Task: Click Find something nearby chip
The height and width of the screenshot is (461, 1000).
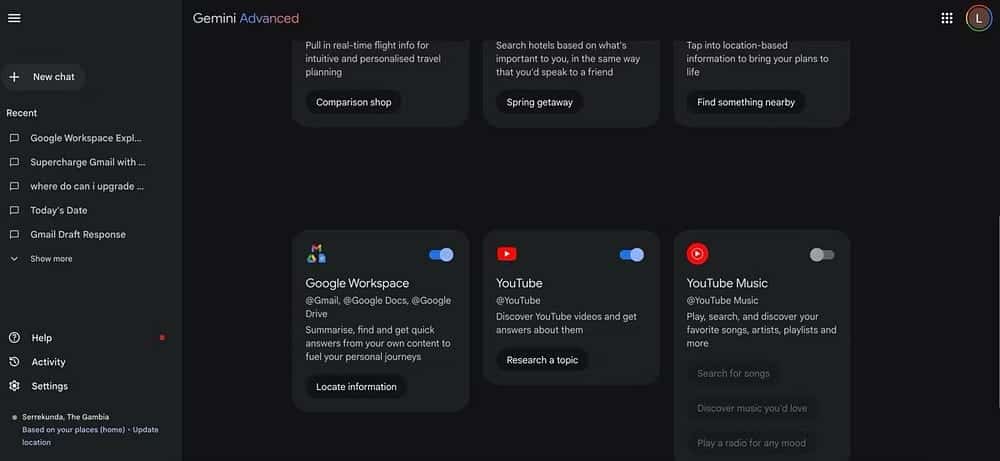Action: [x=746, y=102]
